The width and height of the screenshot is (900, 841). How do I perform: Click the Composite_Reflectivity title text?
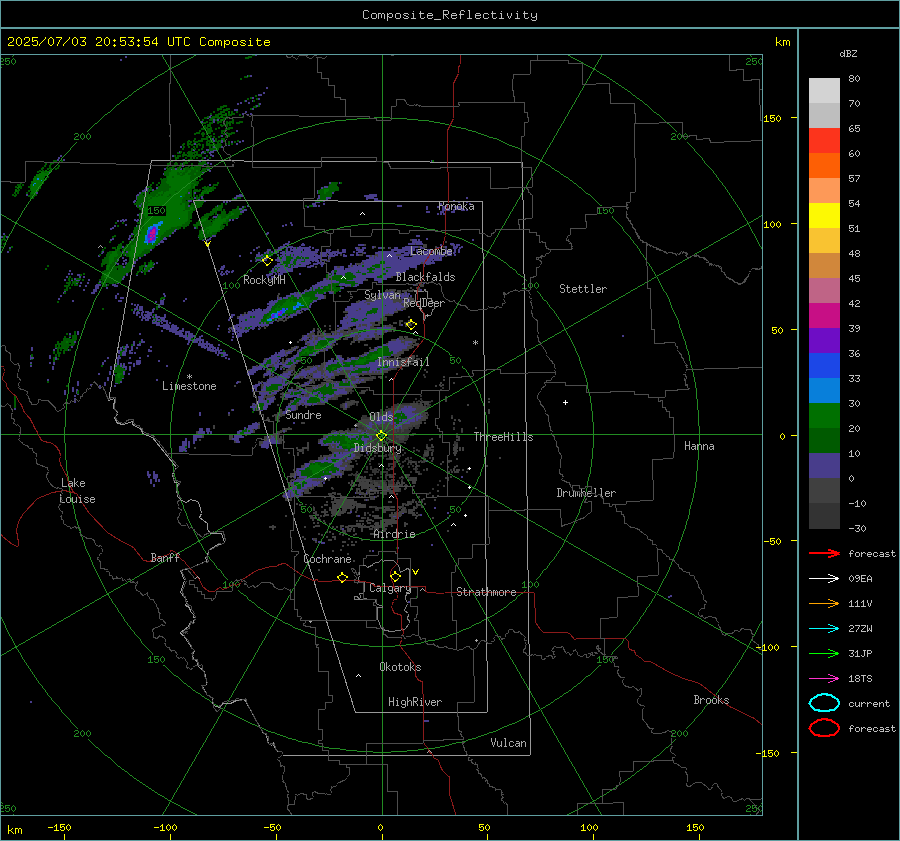[450, 15]
